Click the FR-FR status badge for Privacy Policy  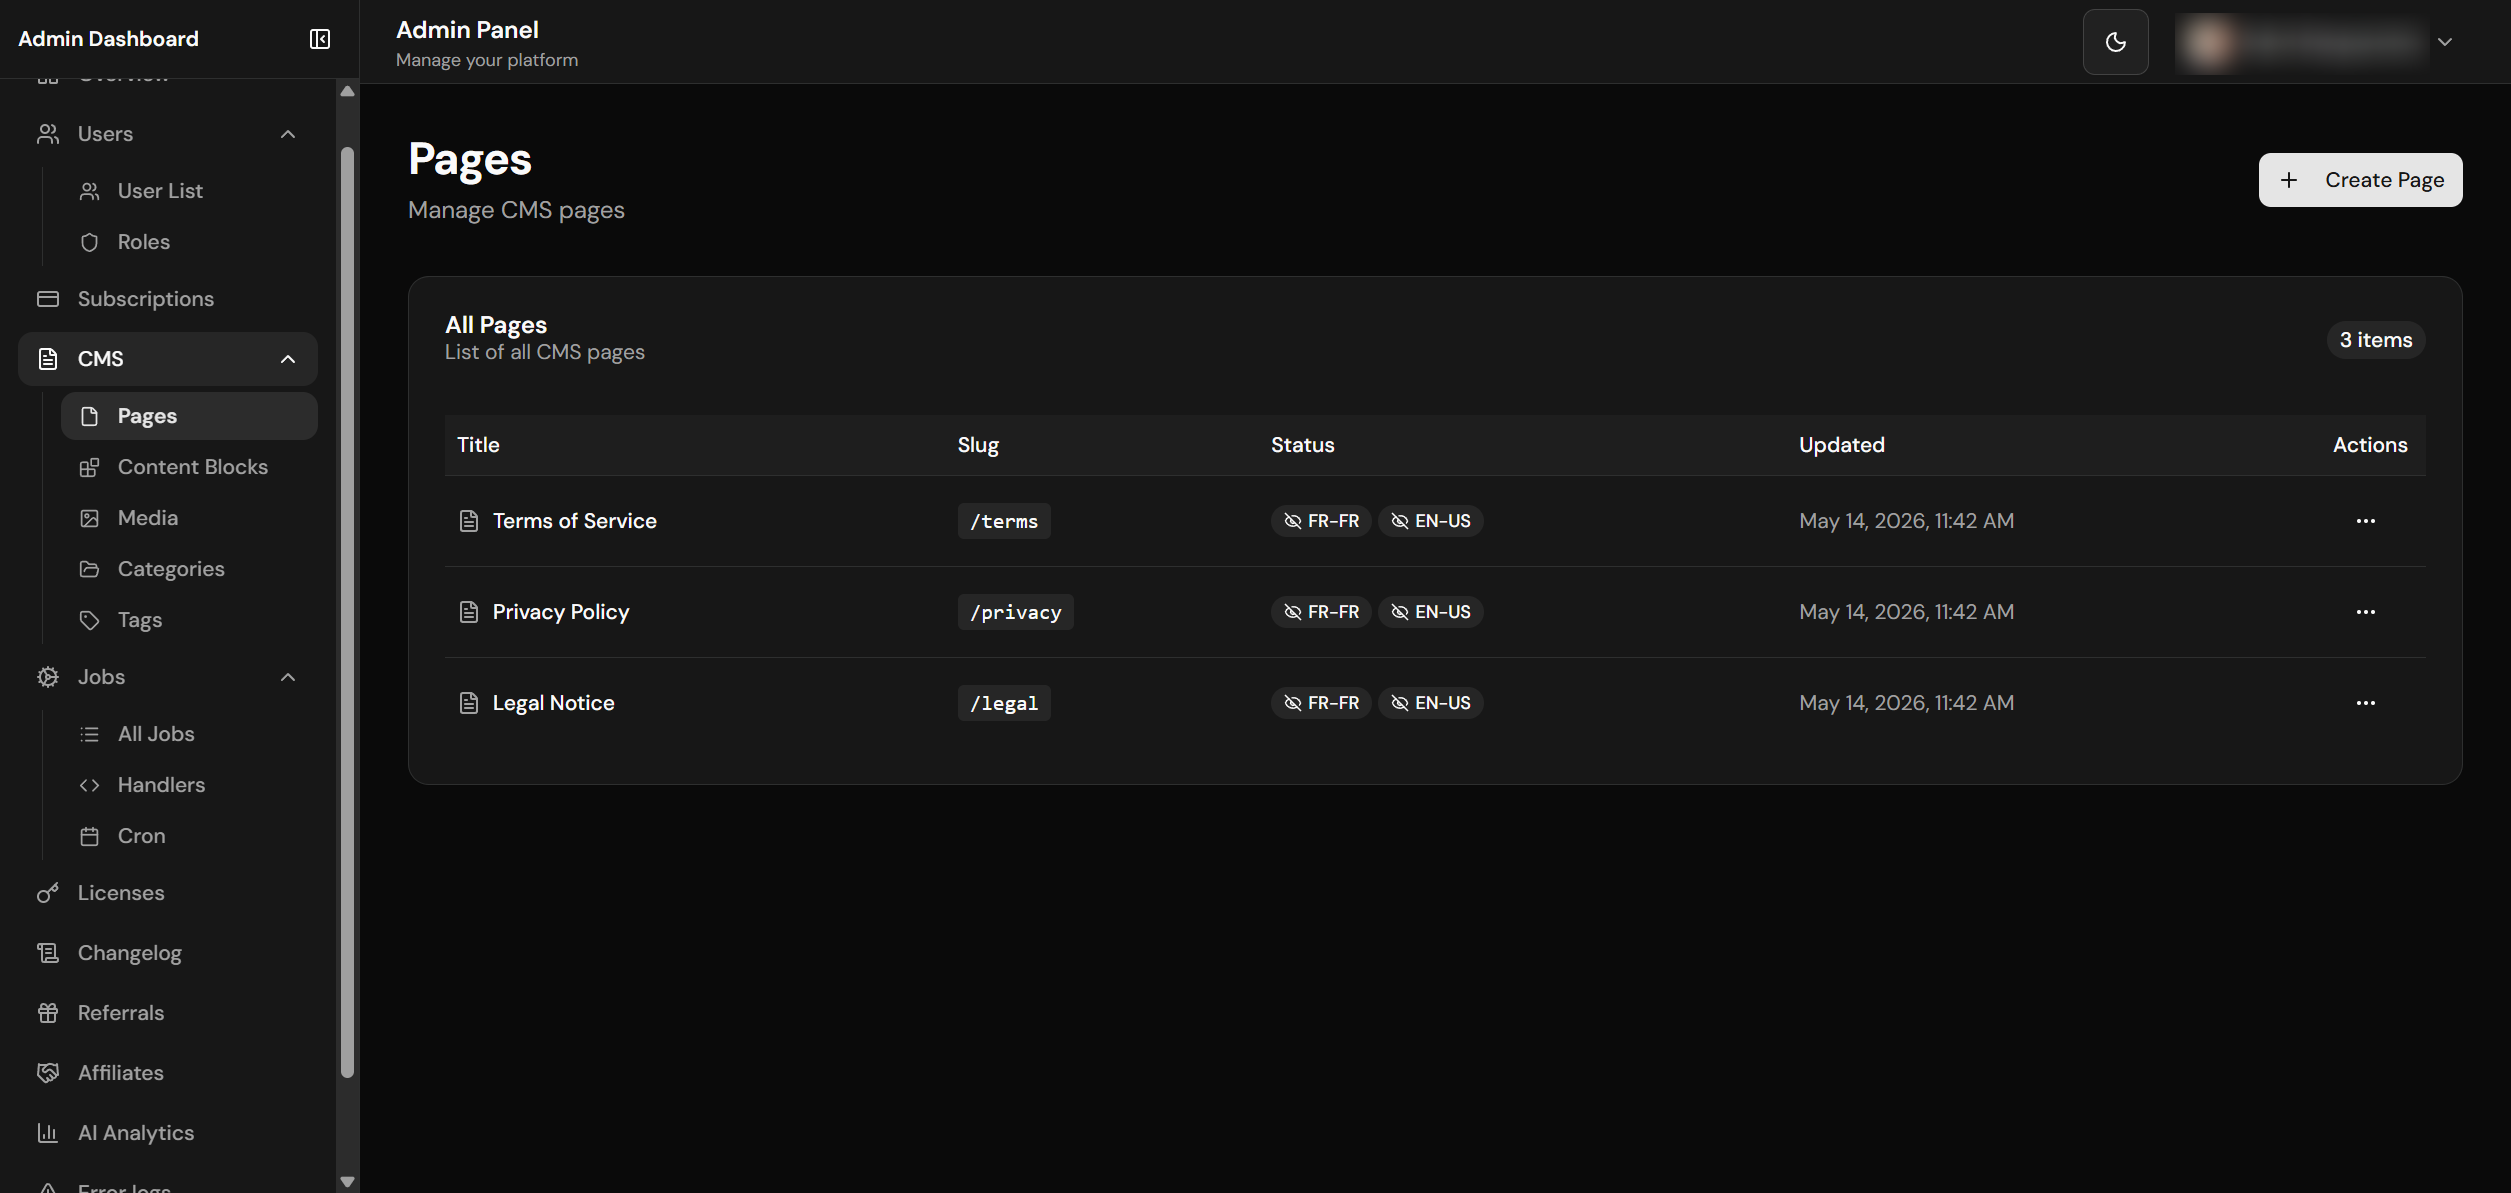point(1321,612)
